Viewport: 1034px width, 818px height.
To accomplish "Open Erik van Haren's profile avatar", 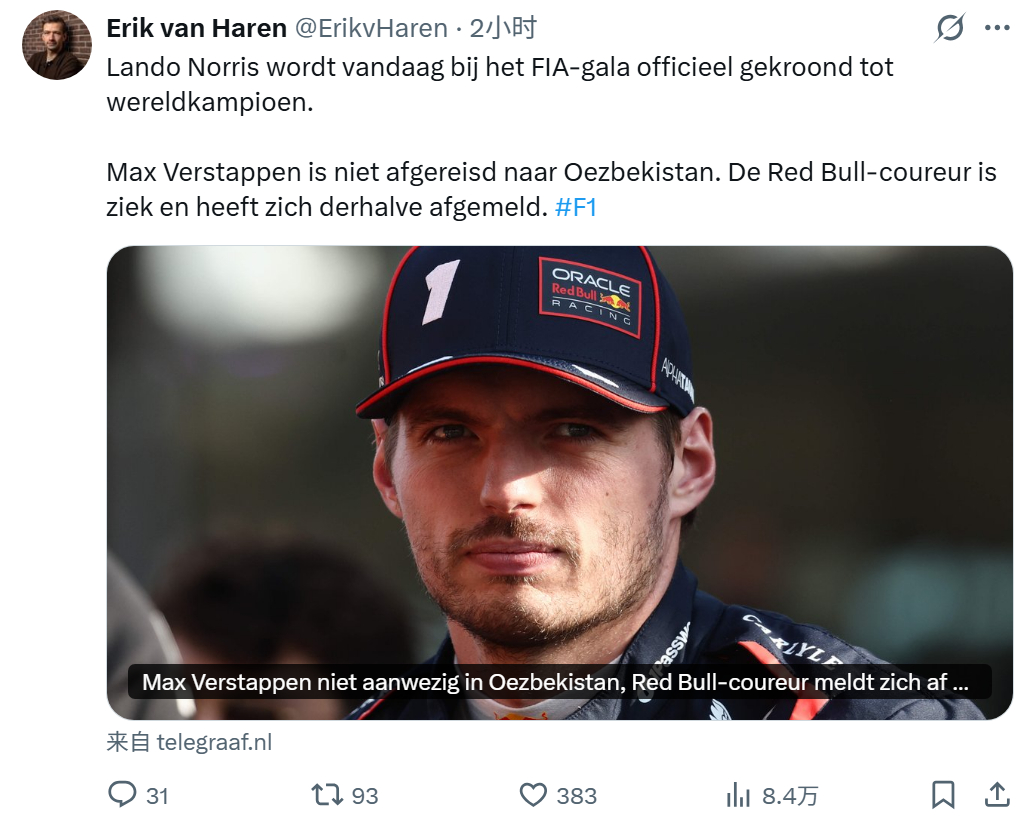I will (x=57, y=45).
